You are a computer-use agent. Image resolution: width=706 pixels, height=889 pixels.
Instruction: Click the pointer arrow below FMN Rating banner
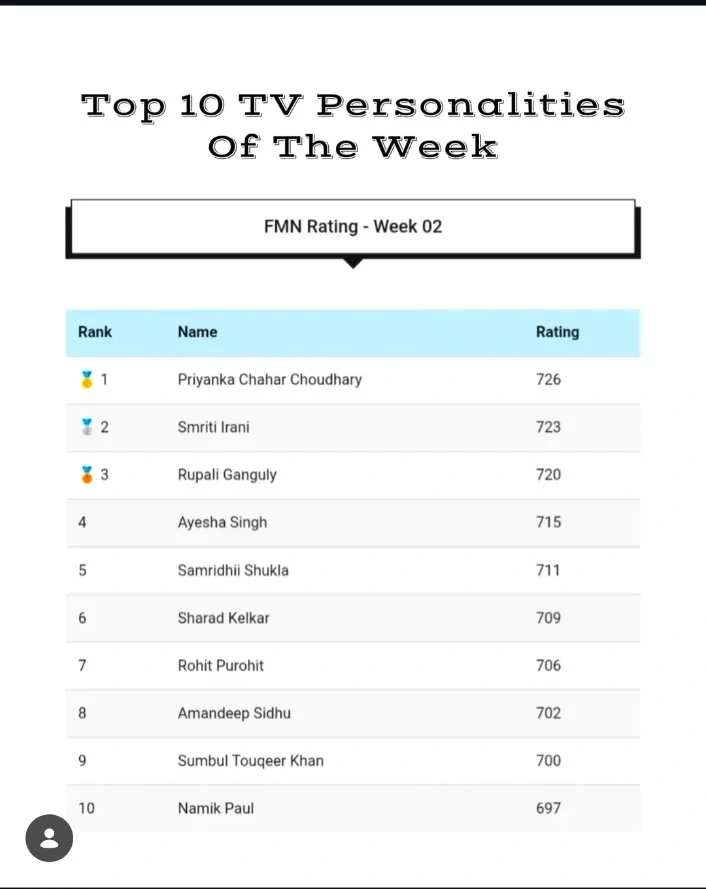pyautogui.click(x=352, y=263)
